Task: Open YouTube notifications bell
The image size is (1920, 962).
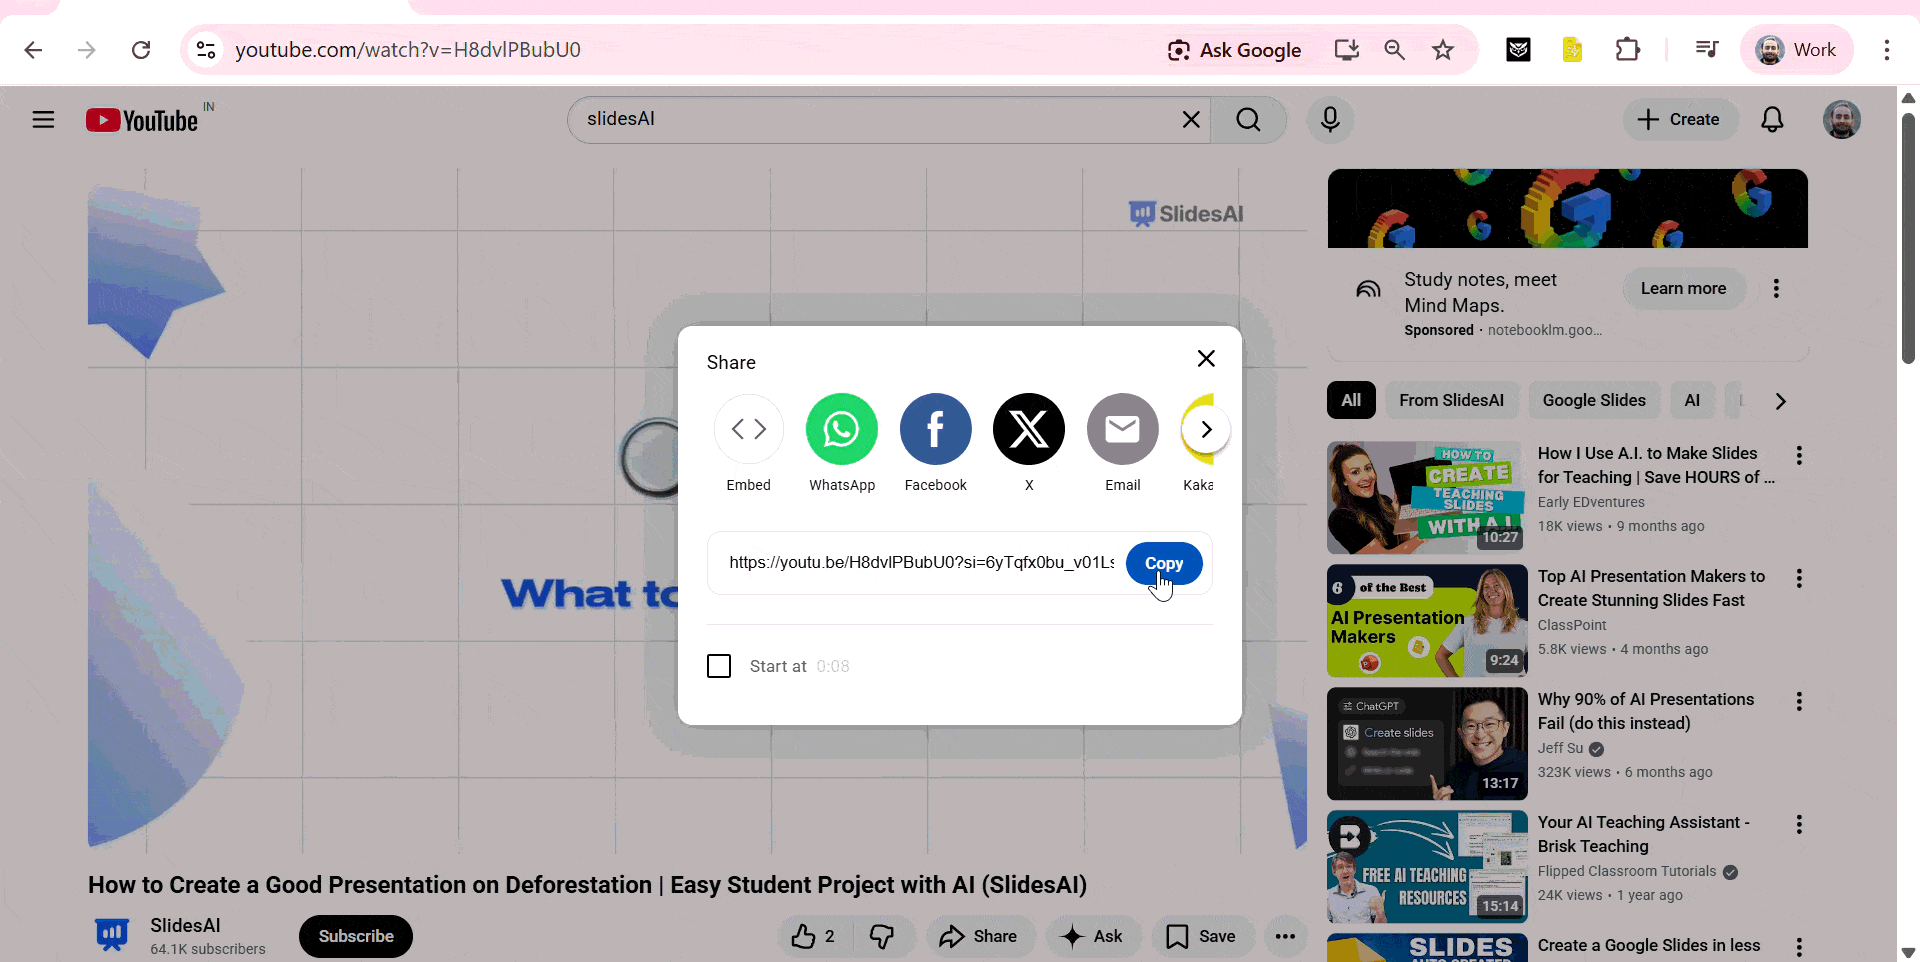Action: (x=1772, y=119)
